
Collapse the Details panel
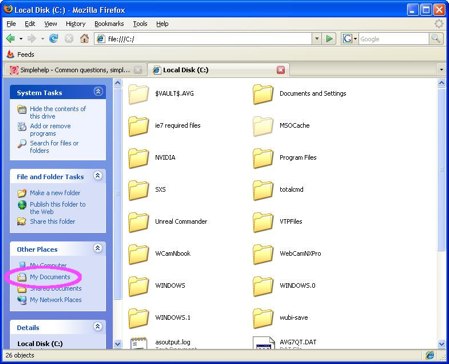click(x=98, y=326)
